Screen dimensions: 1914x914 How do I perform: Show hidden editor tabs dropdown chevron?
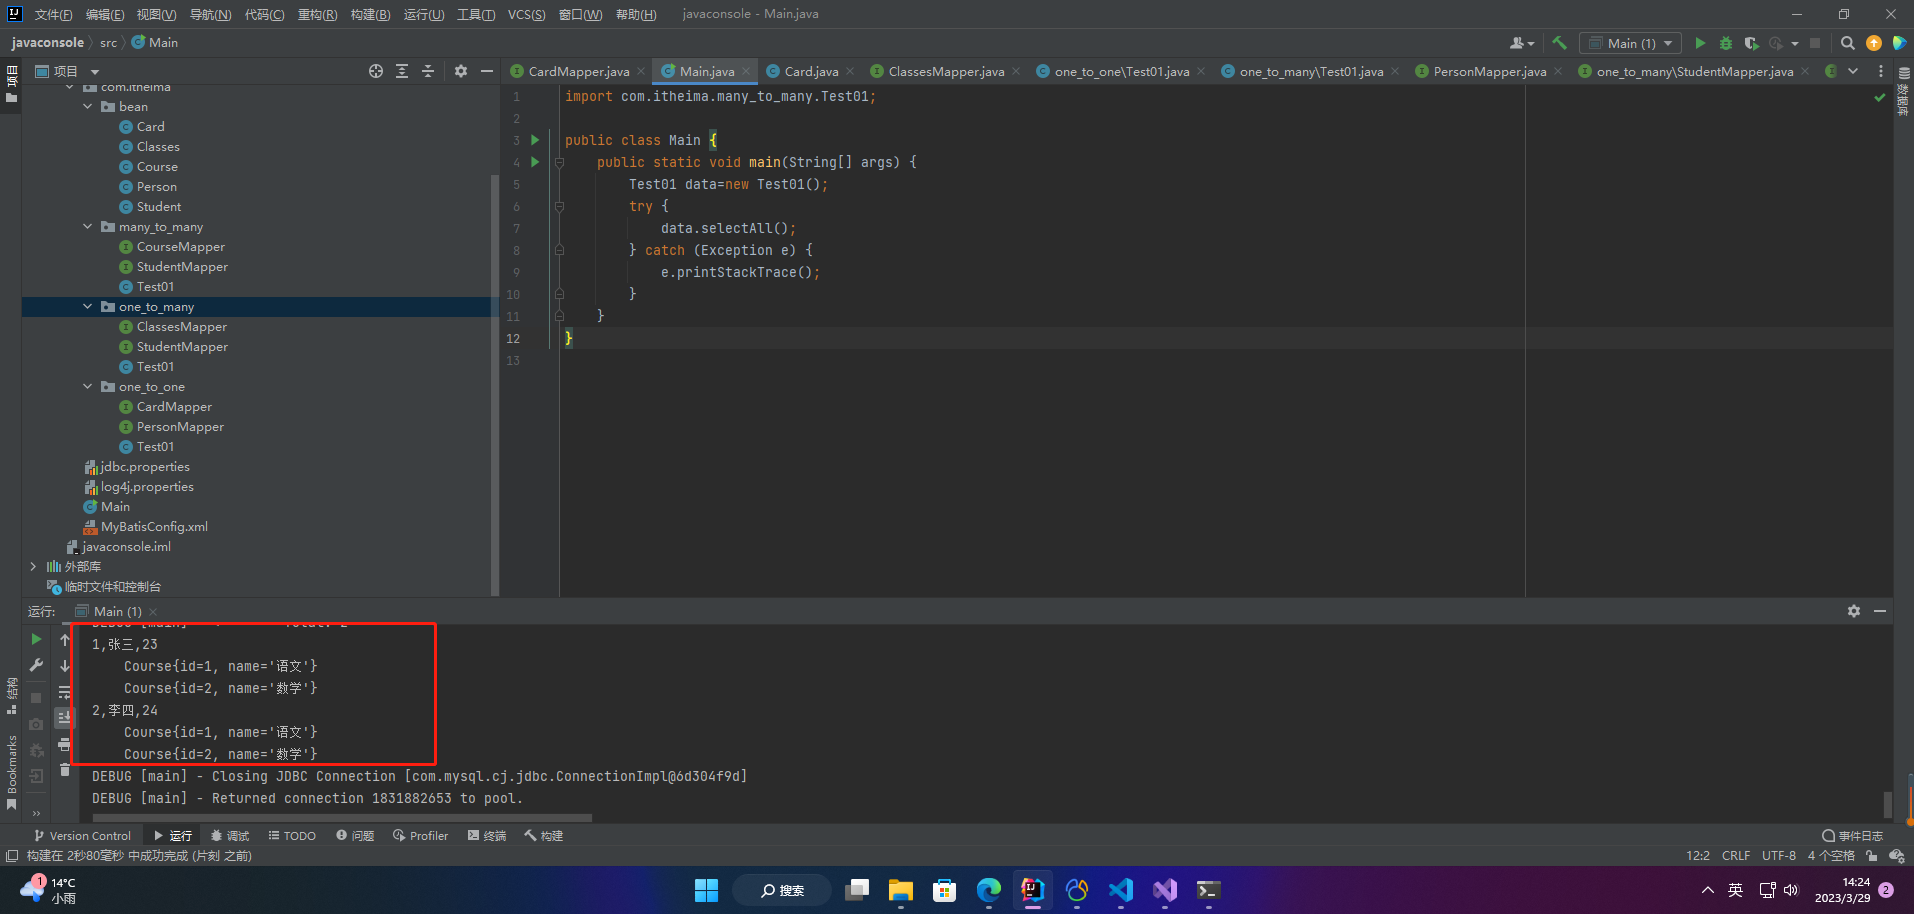1853,71
